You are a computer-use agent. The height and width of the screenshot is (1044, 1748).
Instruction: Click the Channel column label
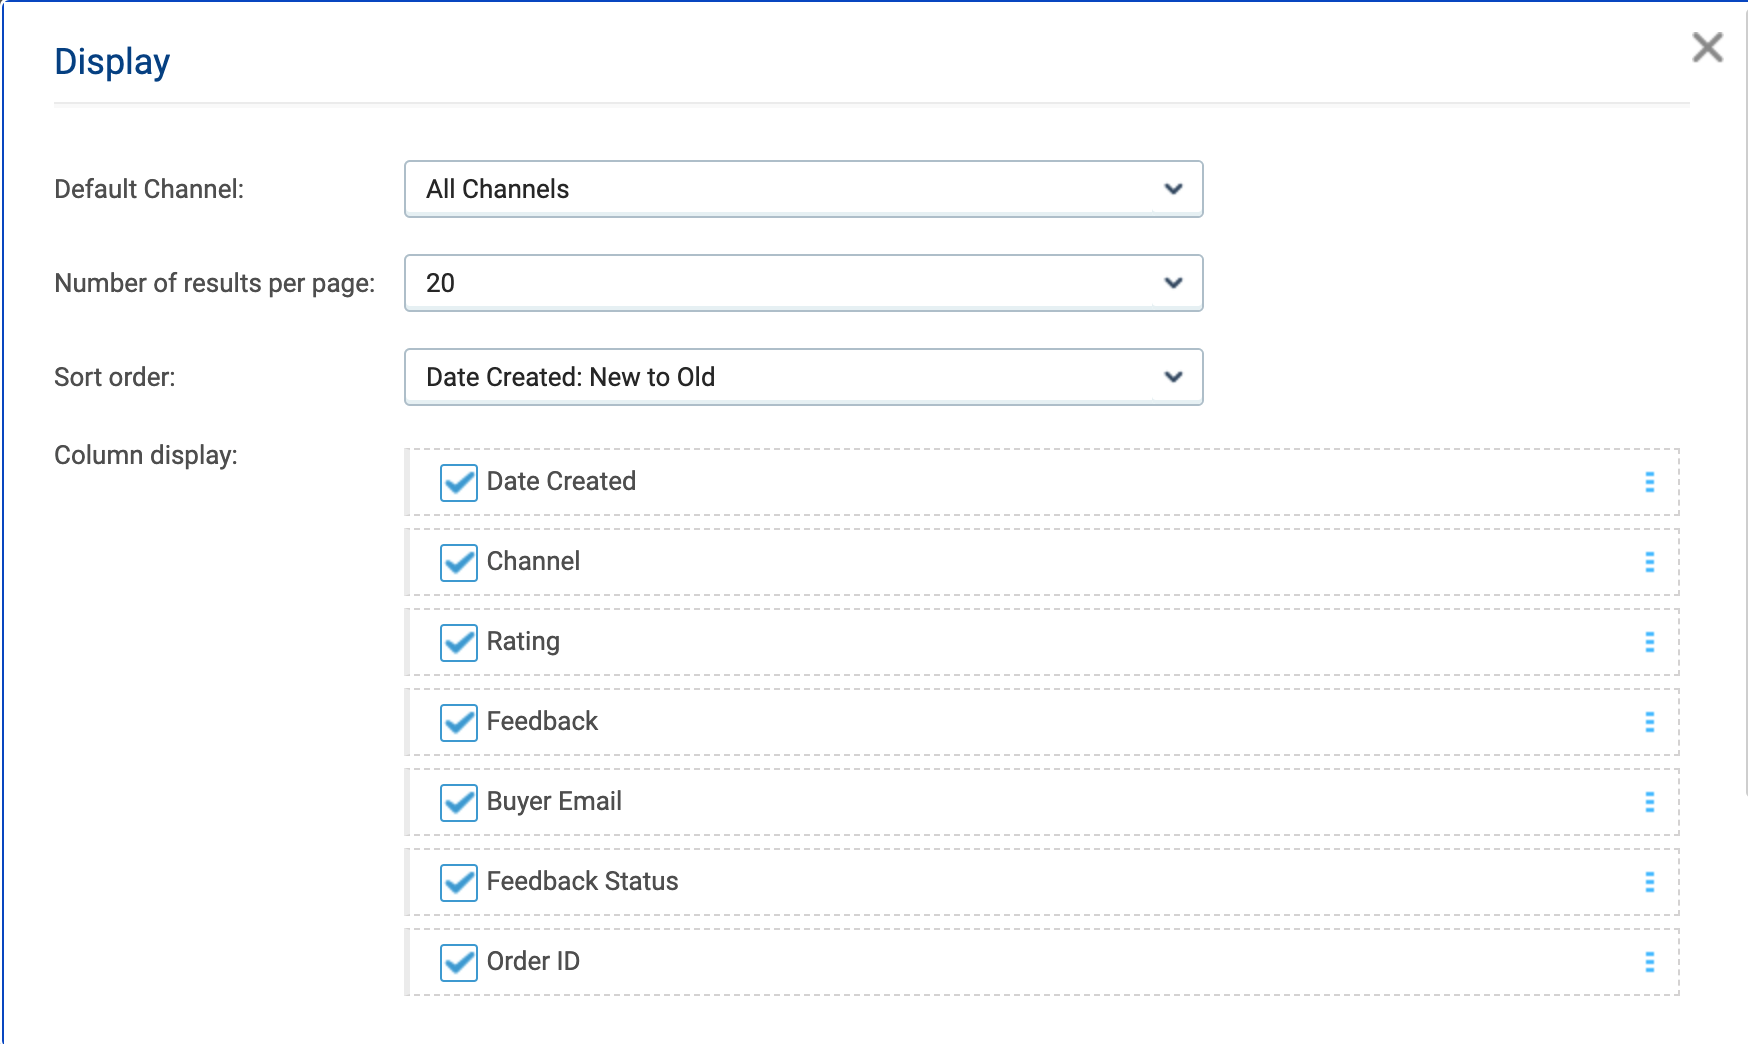(x=533, y=561)
